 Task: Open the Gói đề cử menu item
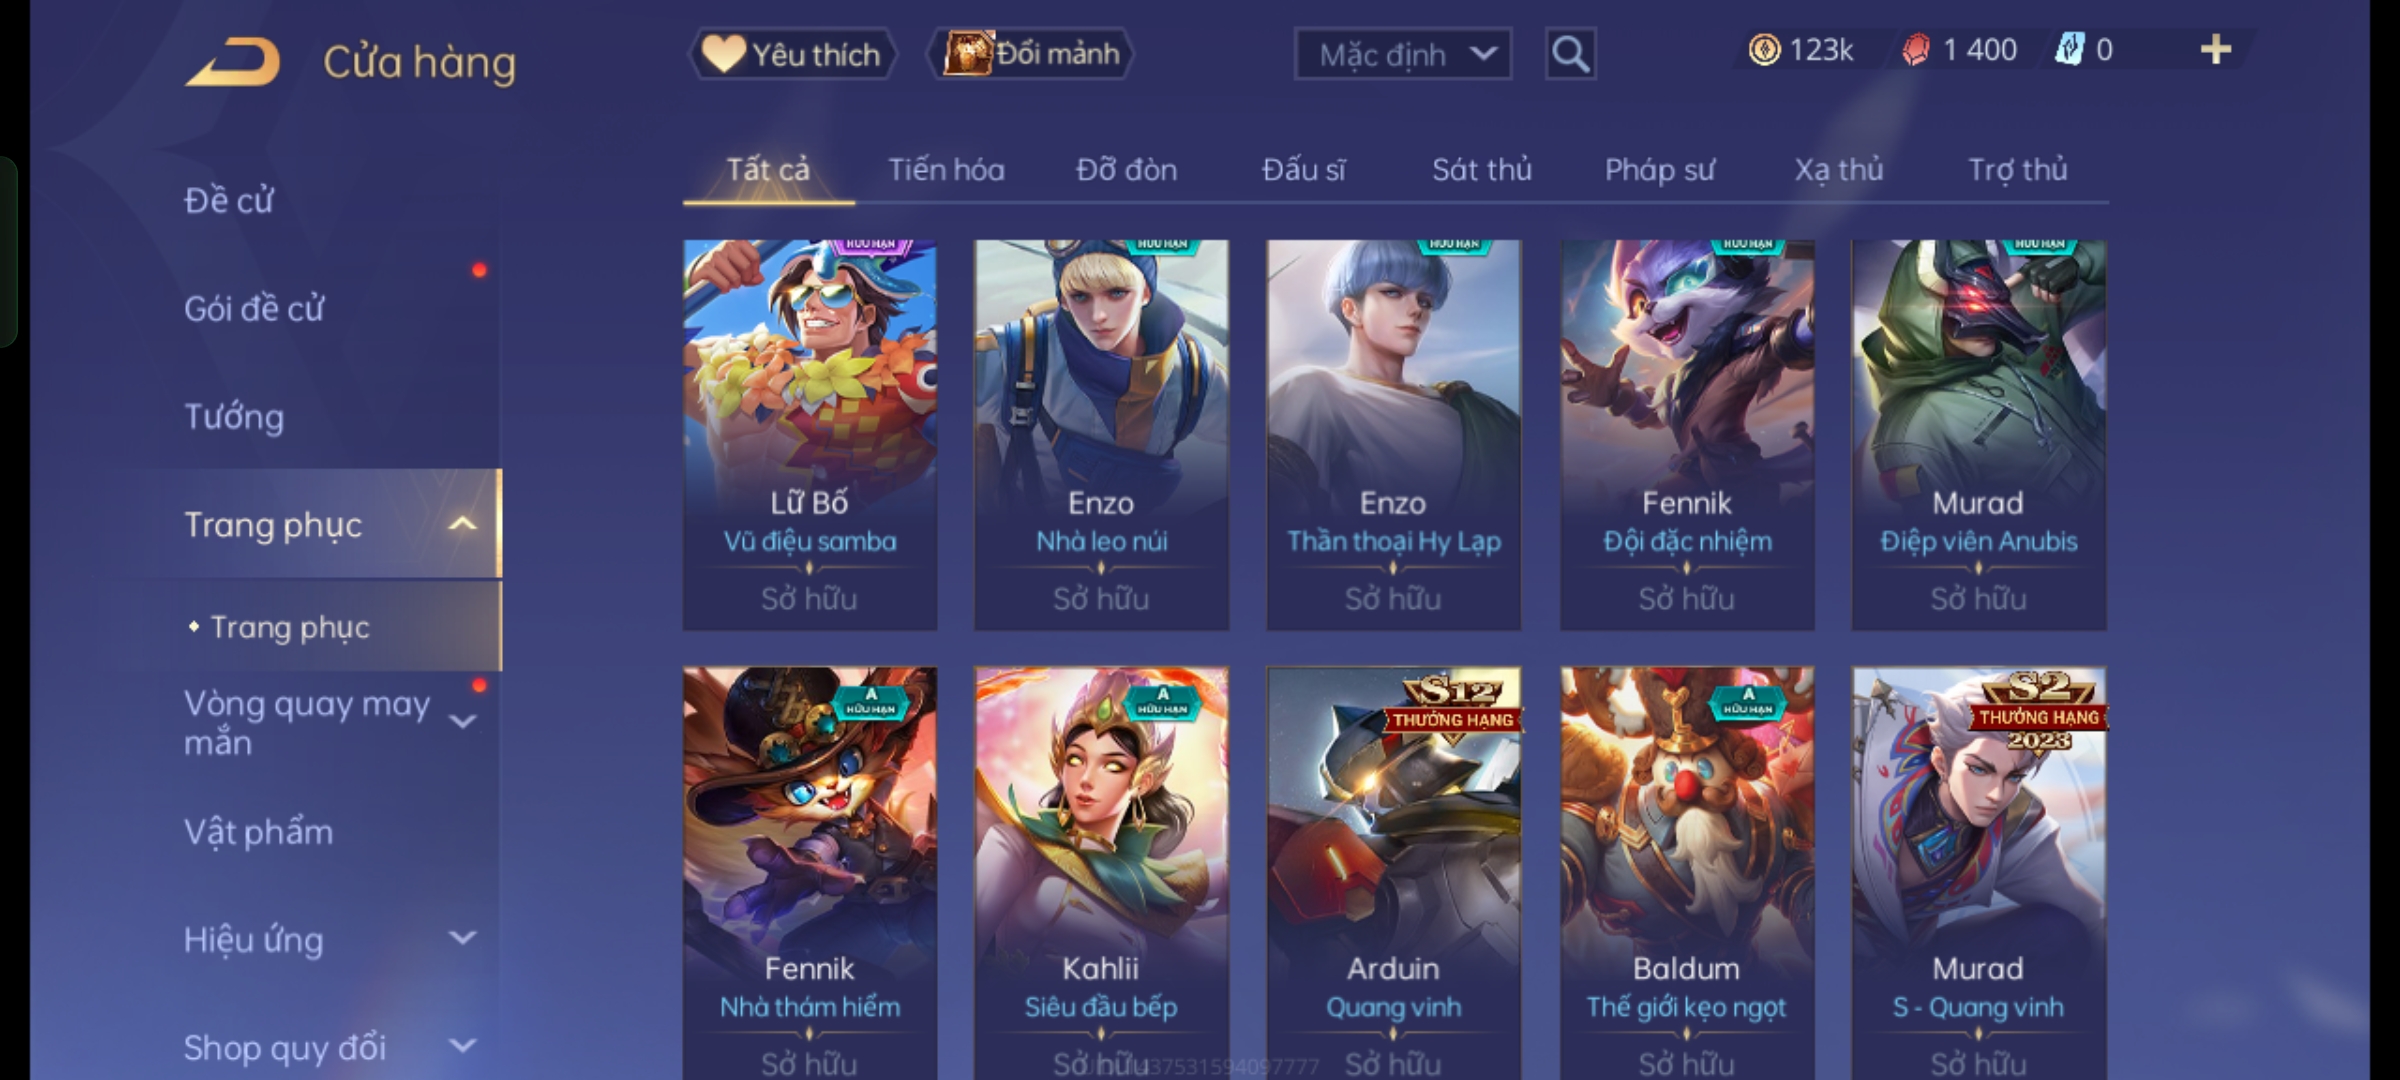tap(254, 309)
